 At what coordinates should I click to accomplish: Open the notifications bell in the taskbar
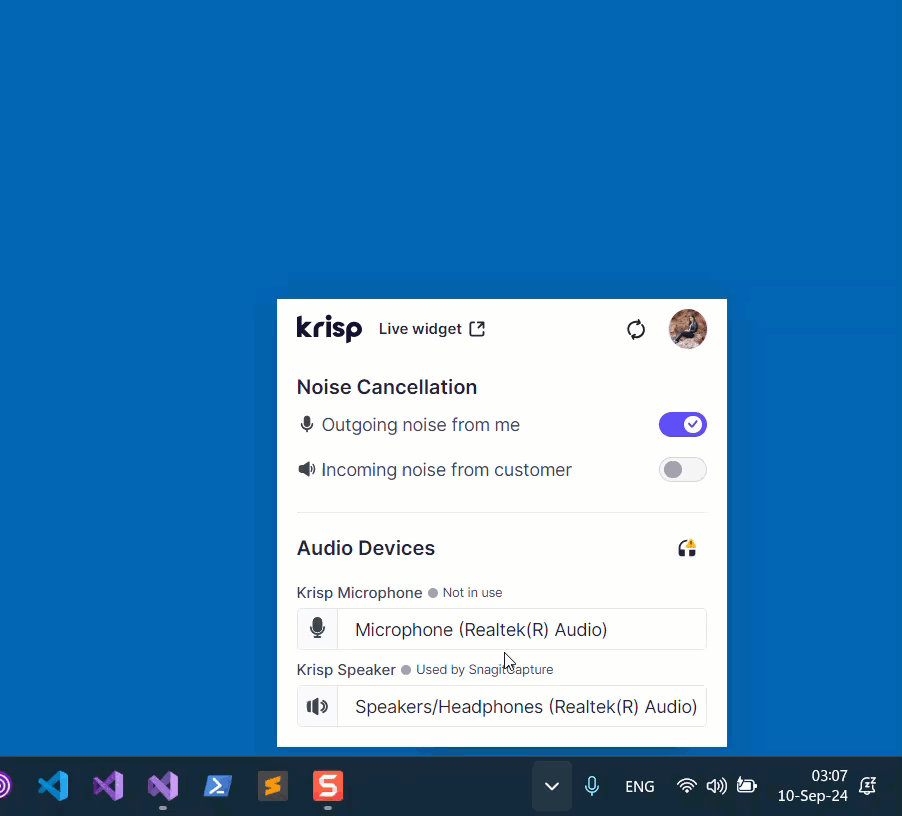(x=868, y=786)
